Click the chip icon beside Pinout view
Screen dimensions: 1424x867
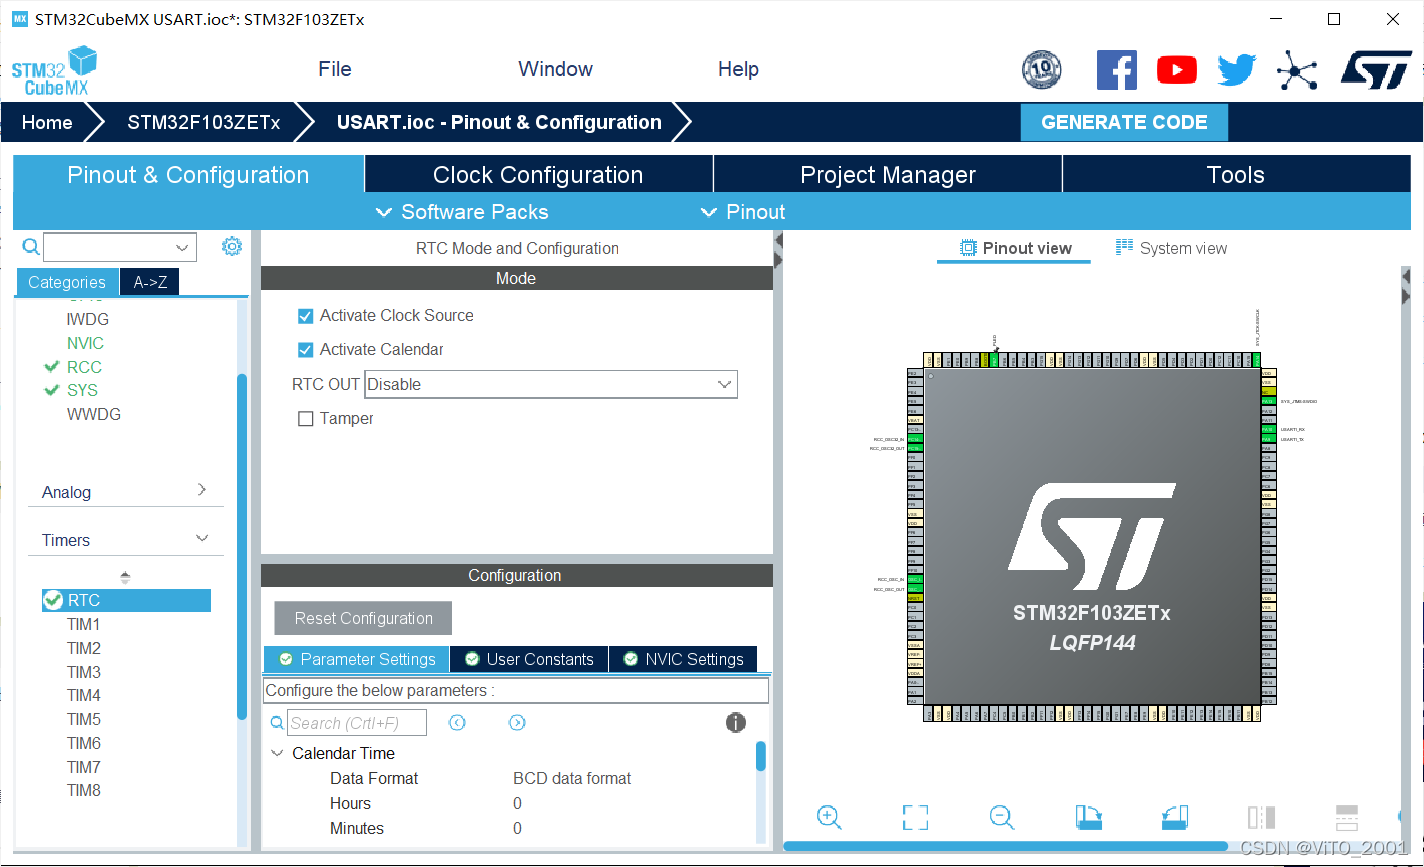(x=968, y=248)
